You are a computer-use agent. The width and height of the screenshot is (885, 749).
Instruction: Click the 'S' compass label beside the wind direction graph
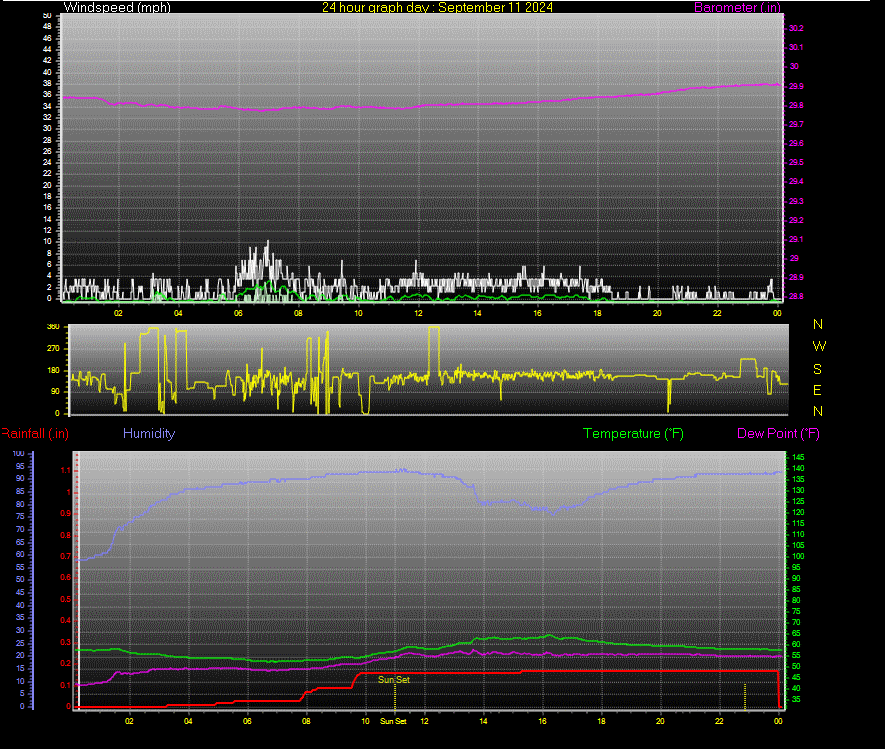click(817, 369)
